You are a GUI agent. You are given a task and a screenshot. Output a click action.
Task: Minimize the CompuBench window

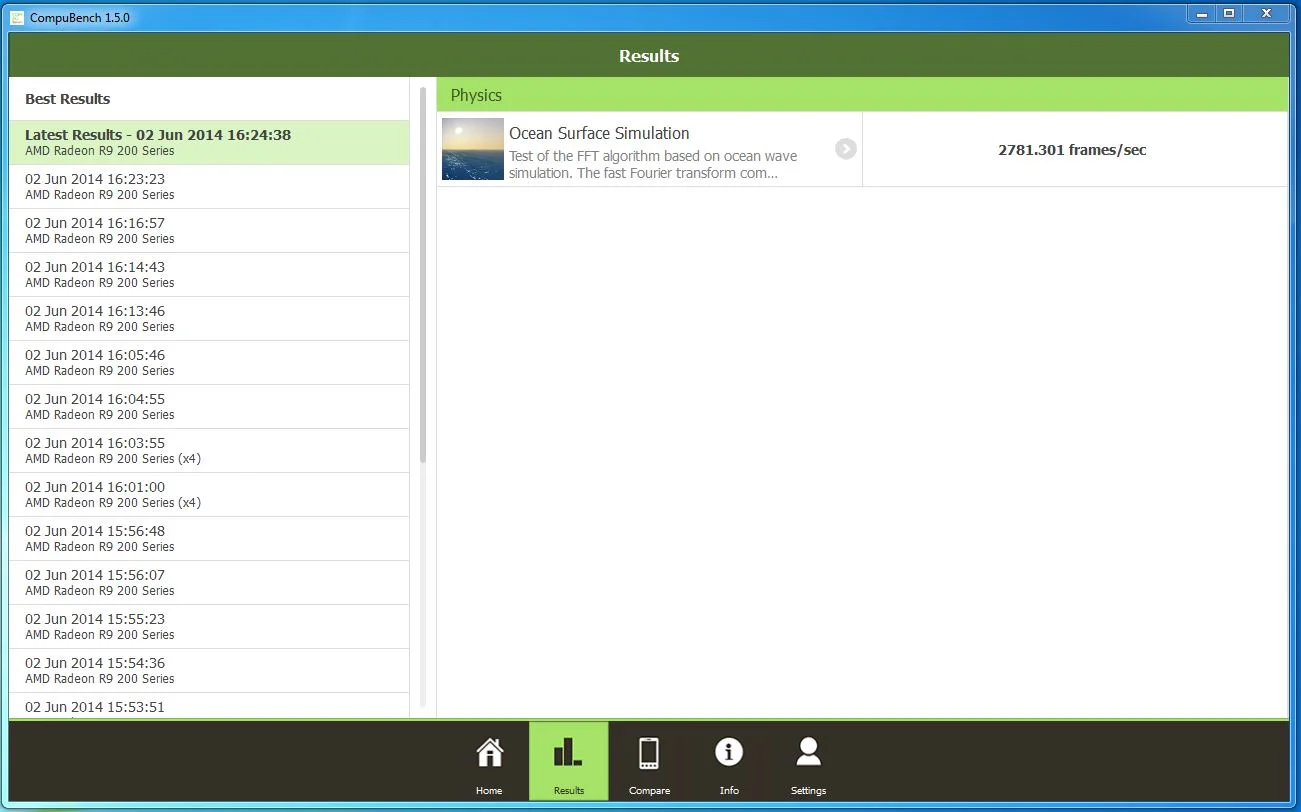[1201, 13]
